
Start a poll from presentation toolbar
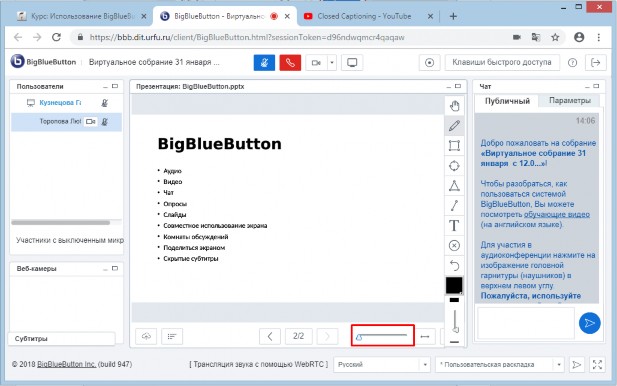(x=172, y=336)
